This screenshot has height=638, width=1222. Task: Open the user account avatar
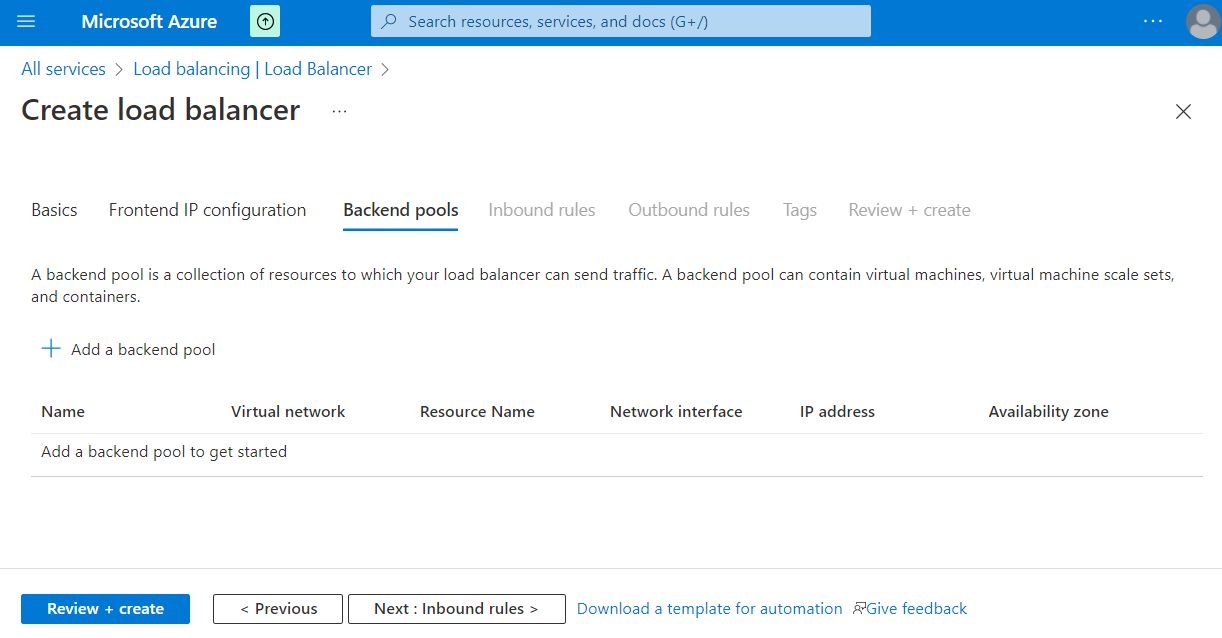click(1202, 21)
